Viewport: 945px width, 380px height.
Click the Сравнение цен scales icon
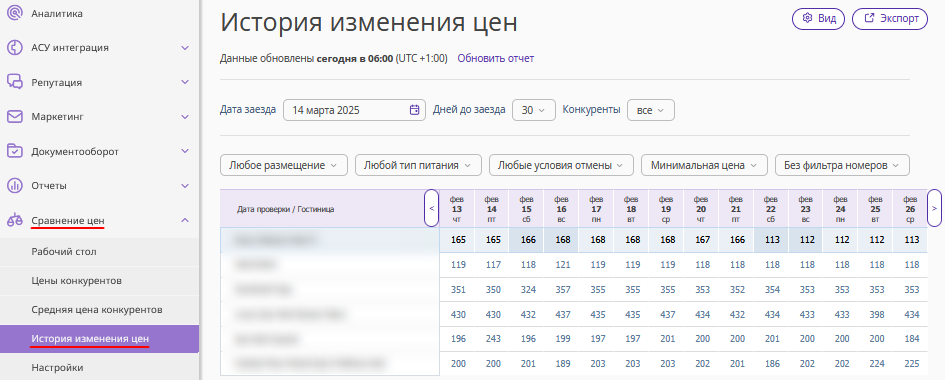tap(14, 221)
